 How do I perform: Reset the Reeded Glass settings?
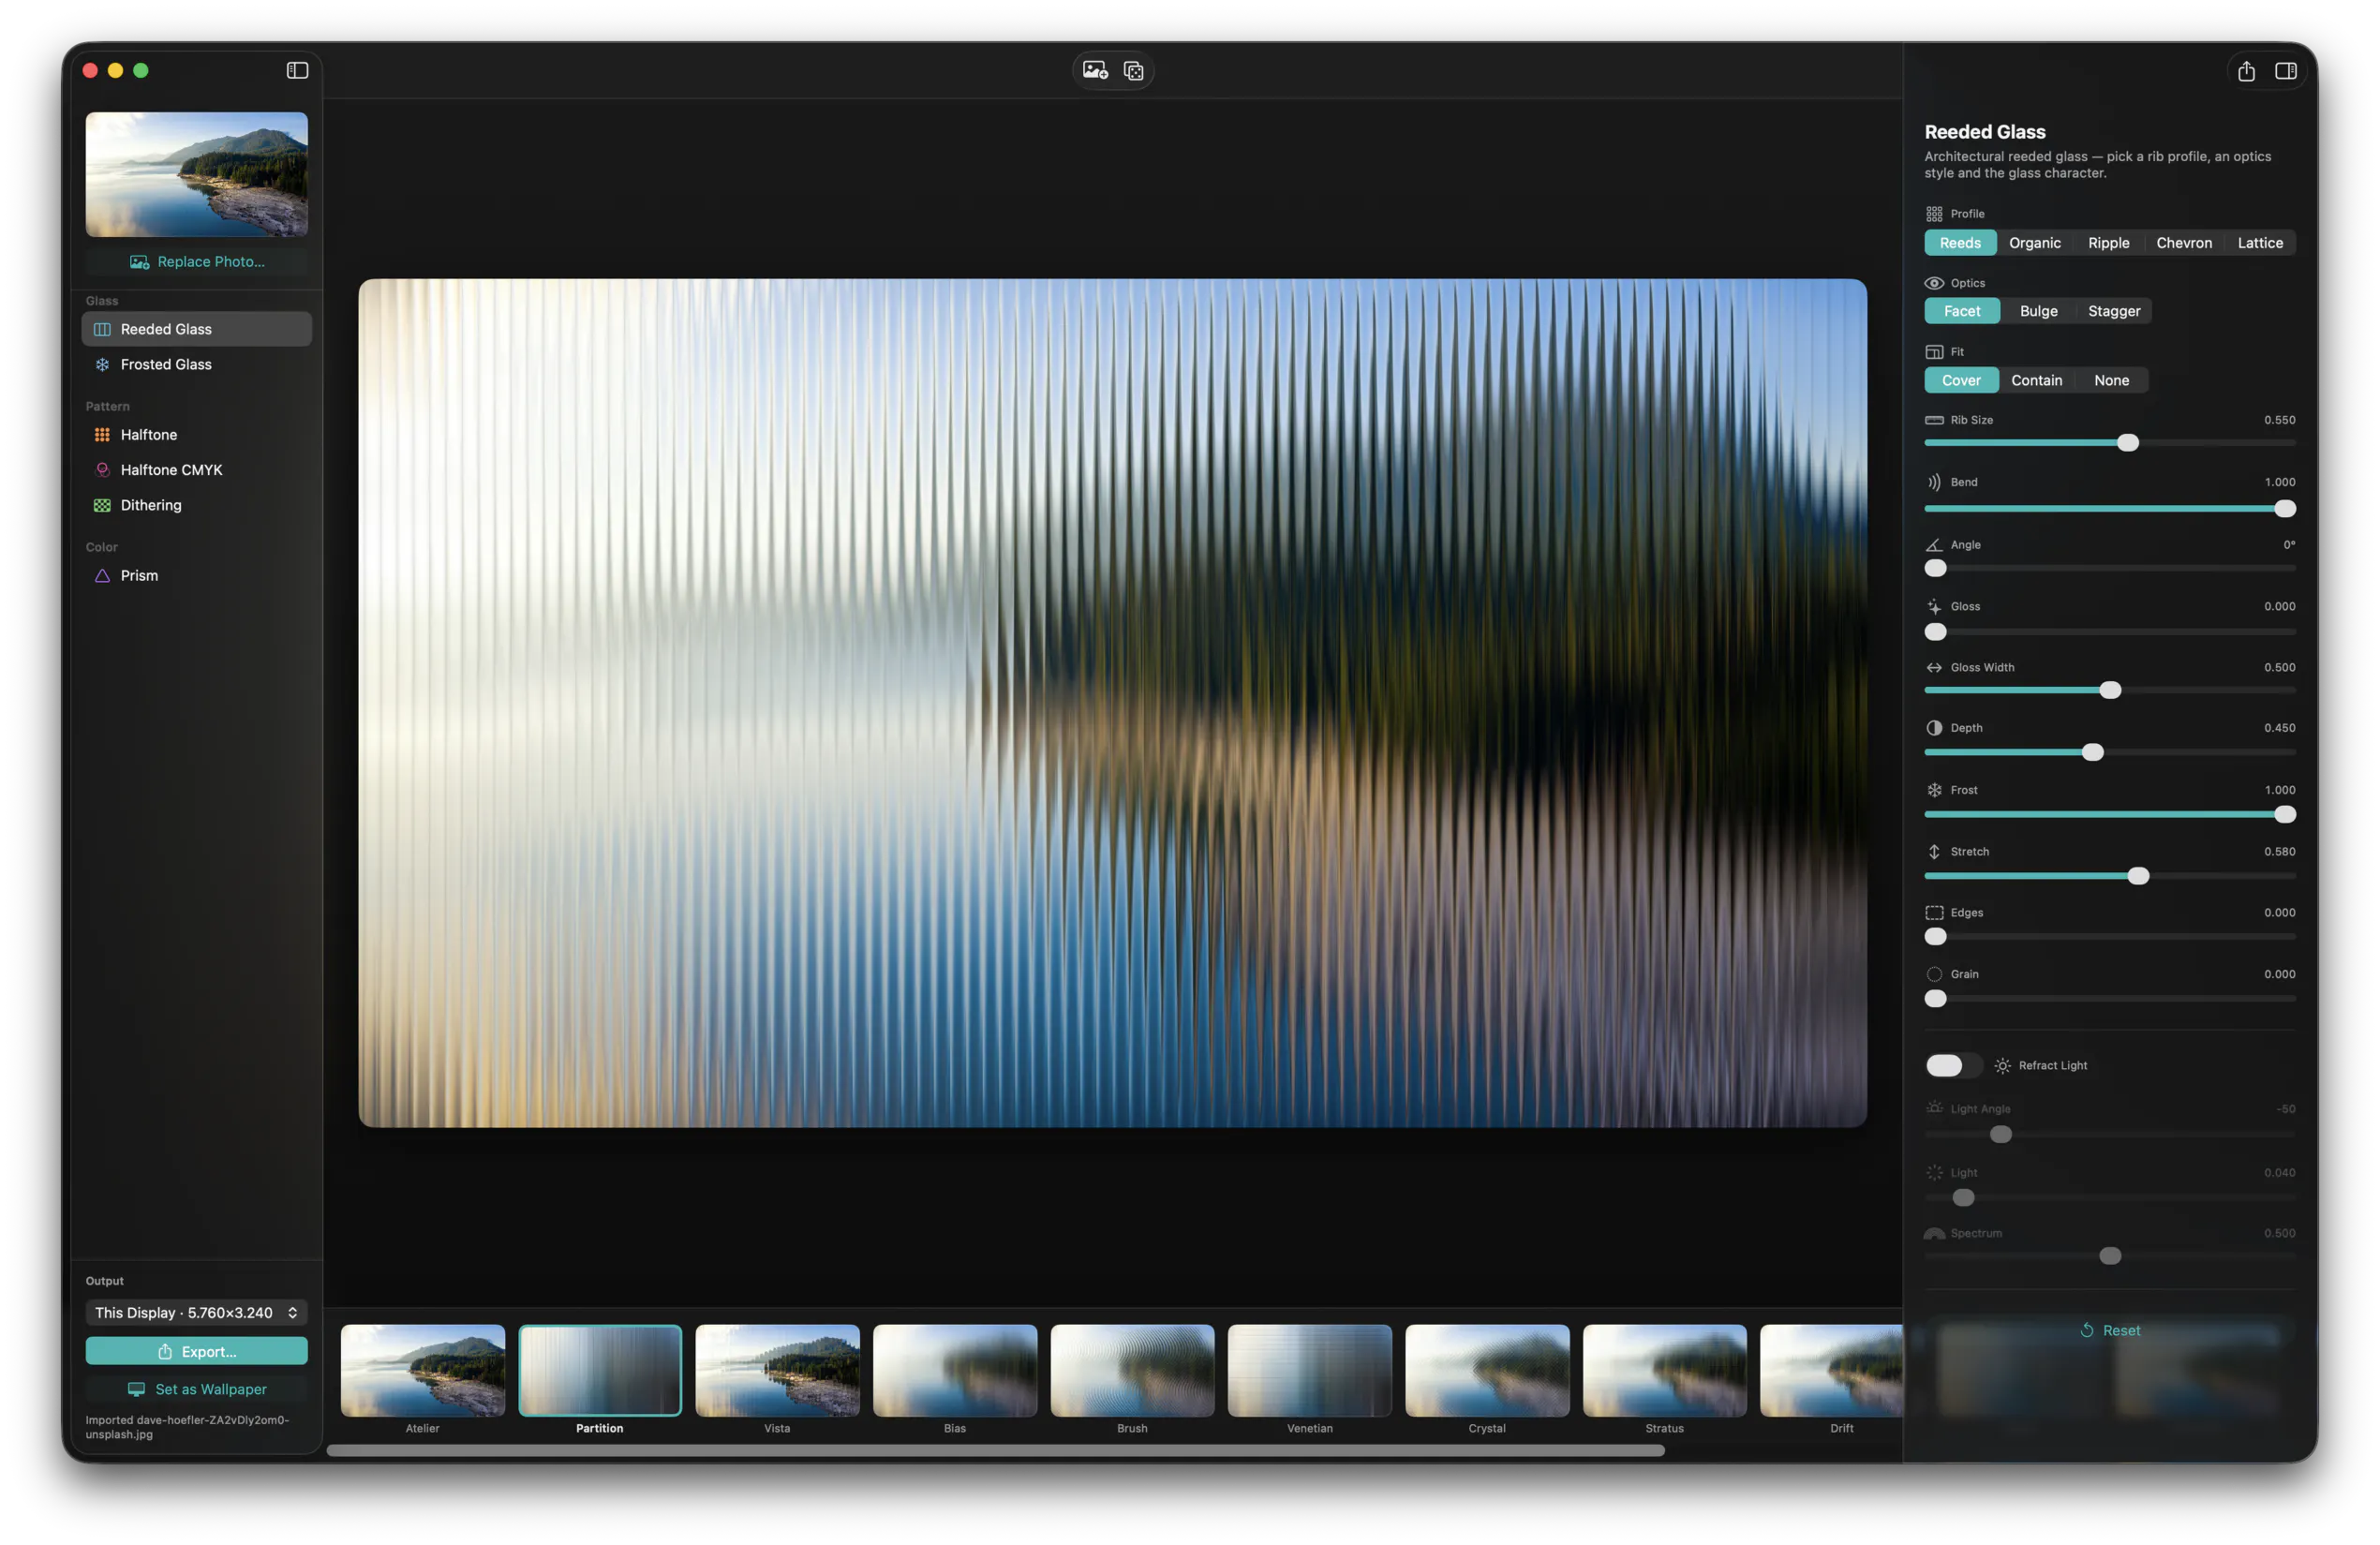click(2110, 1330)
